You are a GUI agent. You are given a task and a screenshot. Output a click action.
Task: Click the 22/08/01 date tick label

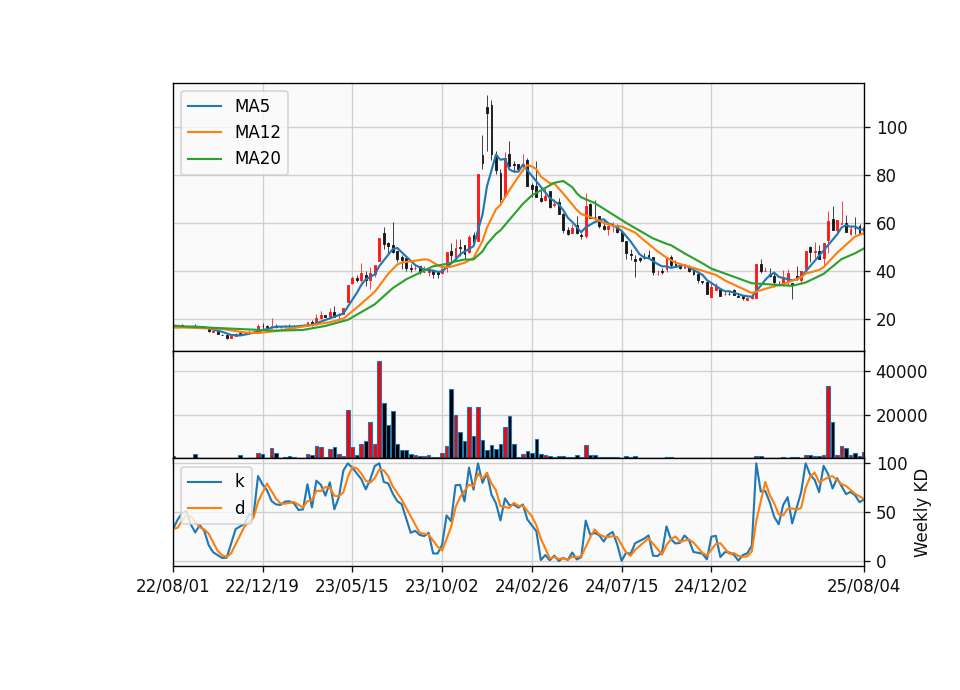[x=173, y=586]
